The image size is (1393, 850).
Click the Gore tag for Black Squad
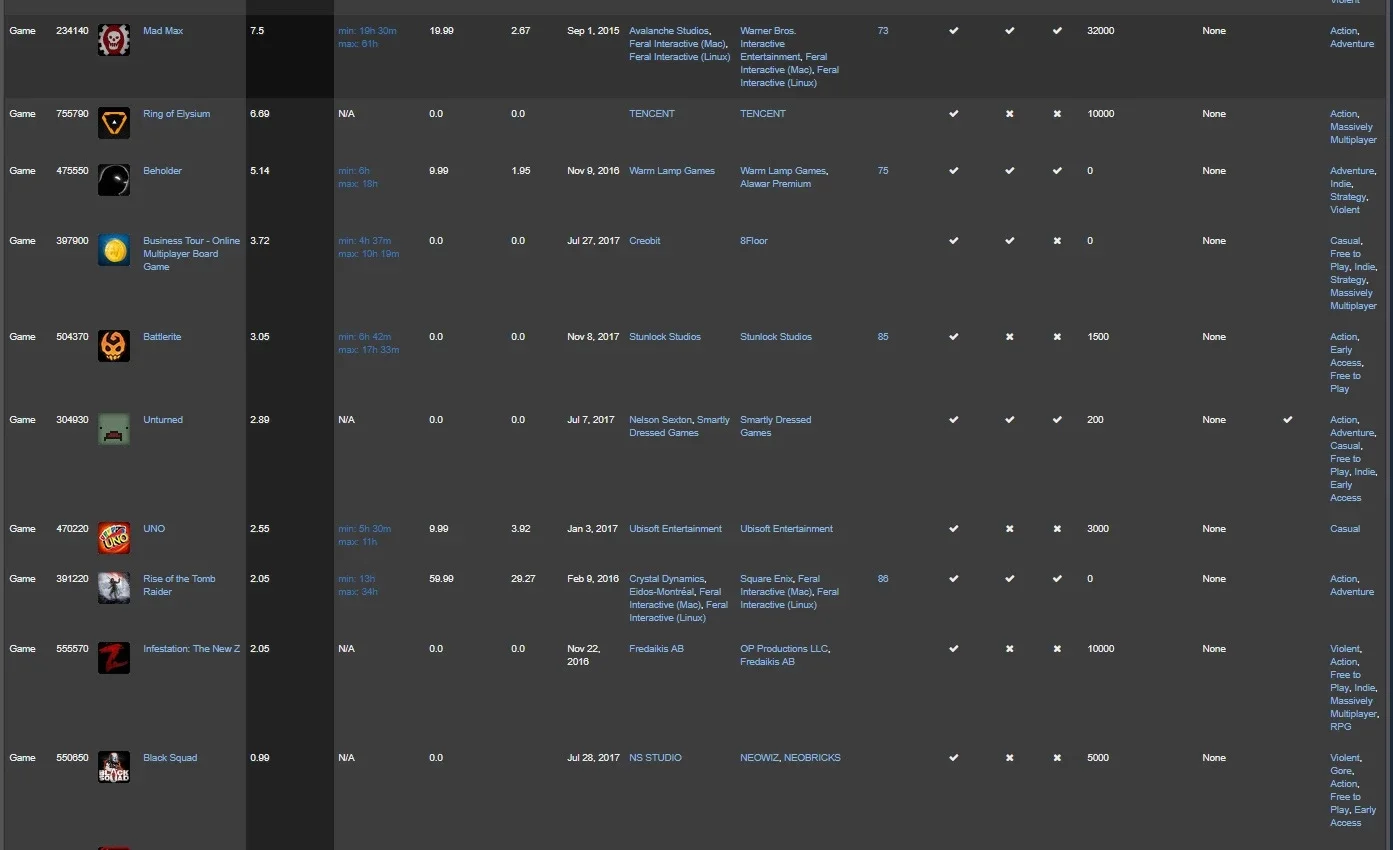(x=1340, y=771)
